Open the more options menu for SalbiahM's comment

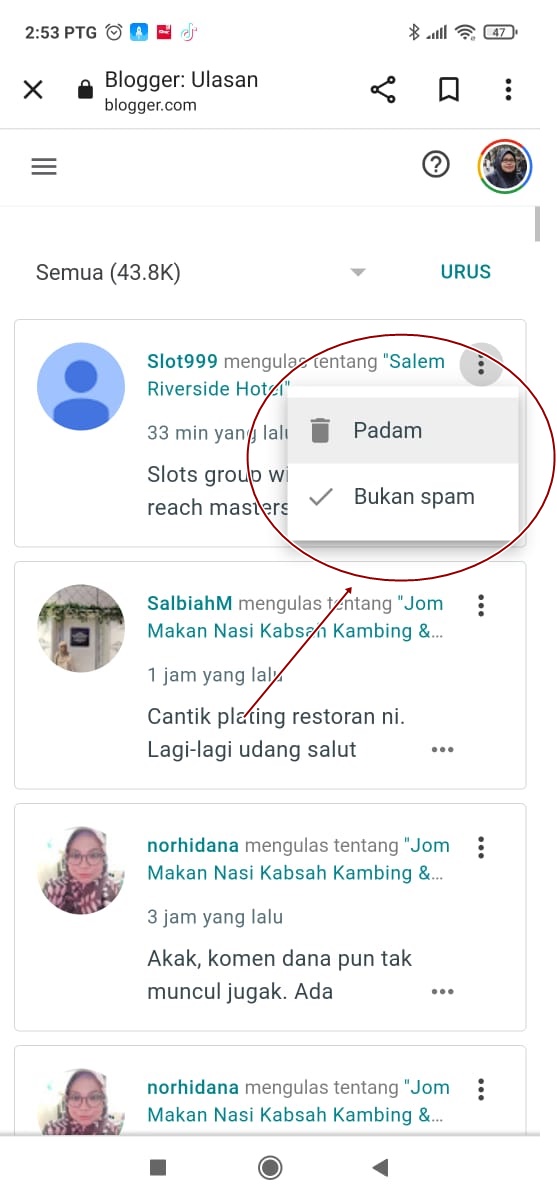[x=481, y=604]
